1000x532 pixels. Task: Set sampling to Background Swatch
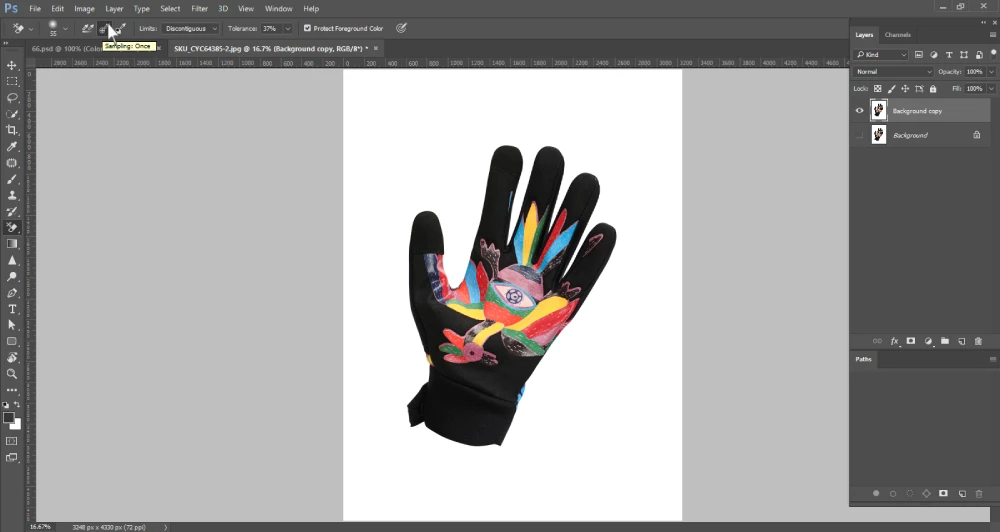click(121, 28)
